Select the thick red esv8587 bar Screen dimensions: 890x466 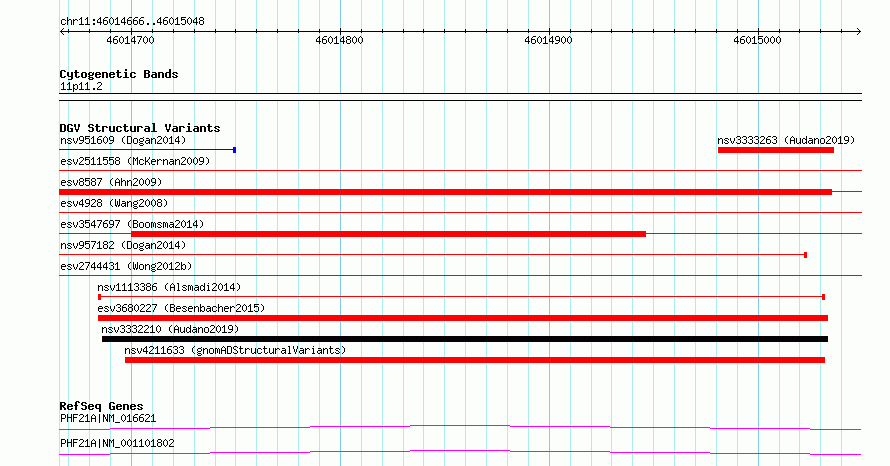click(446, 192)
